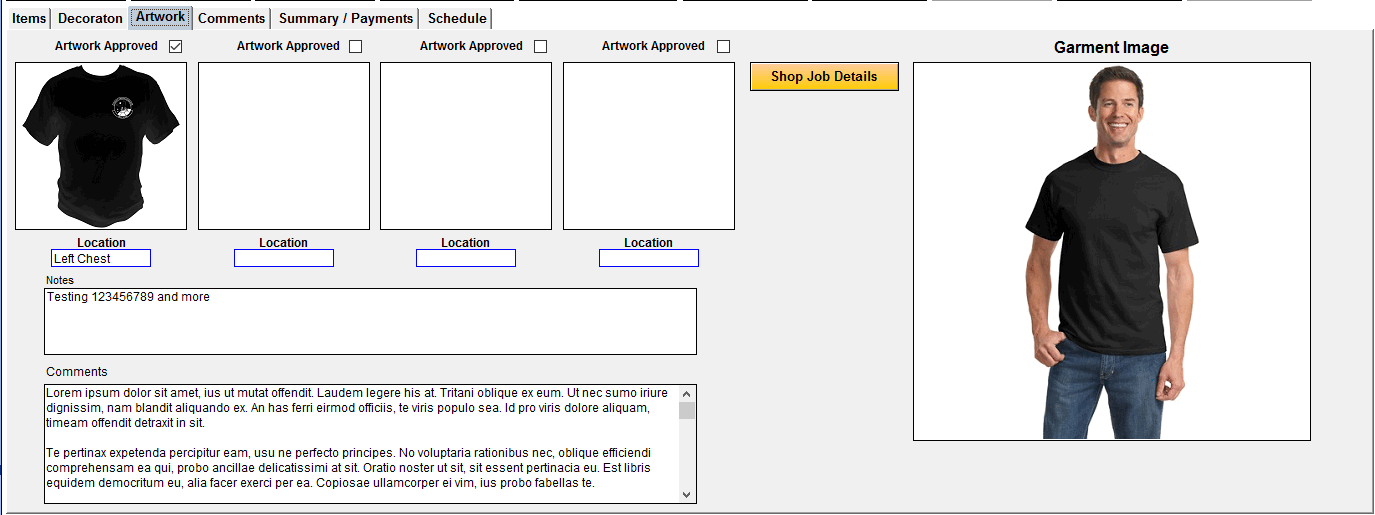1375x515 pixels.
Task: Switch to the Decoraton tab
Action: pyautogui.click(x=90, y=18)
